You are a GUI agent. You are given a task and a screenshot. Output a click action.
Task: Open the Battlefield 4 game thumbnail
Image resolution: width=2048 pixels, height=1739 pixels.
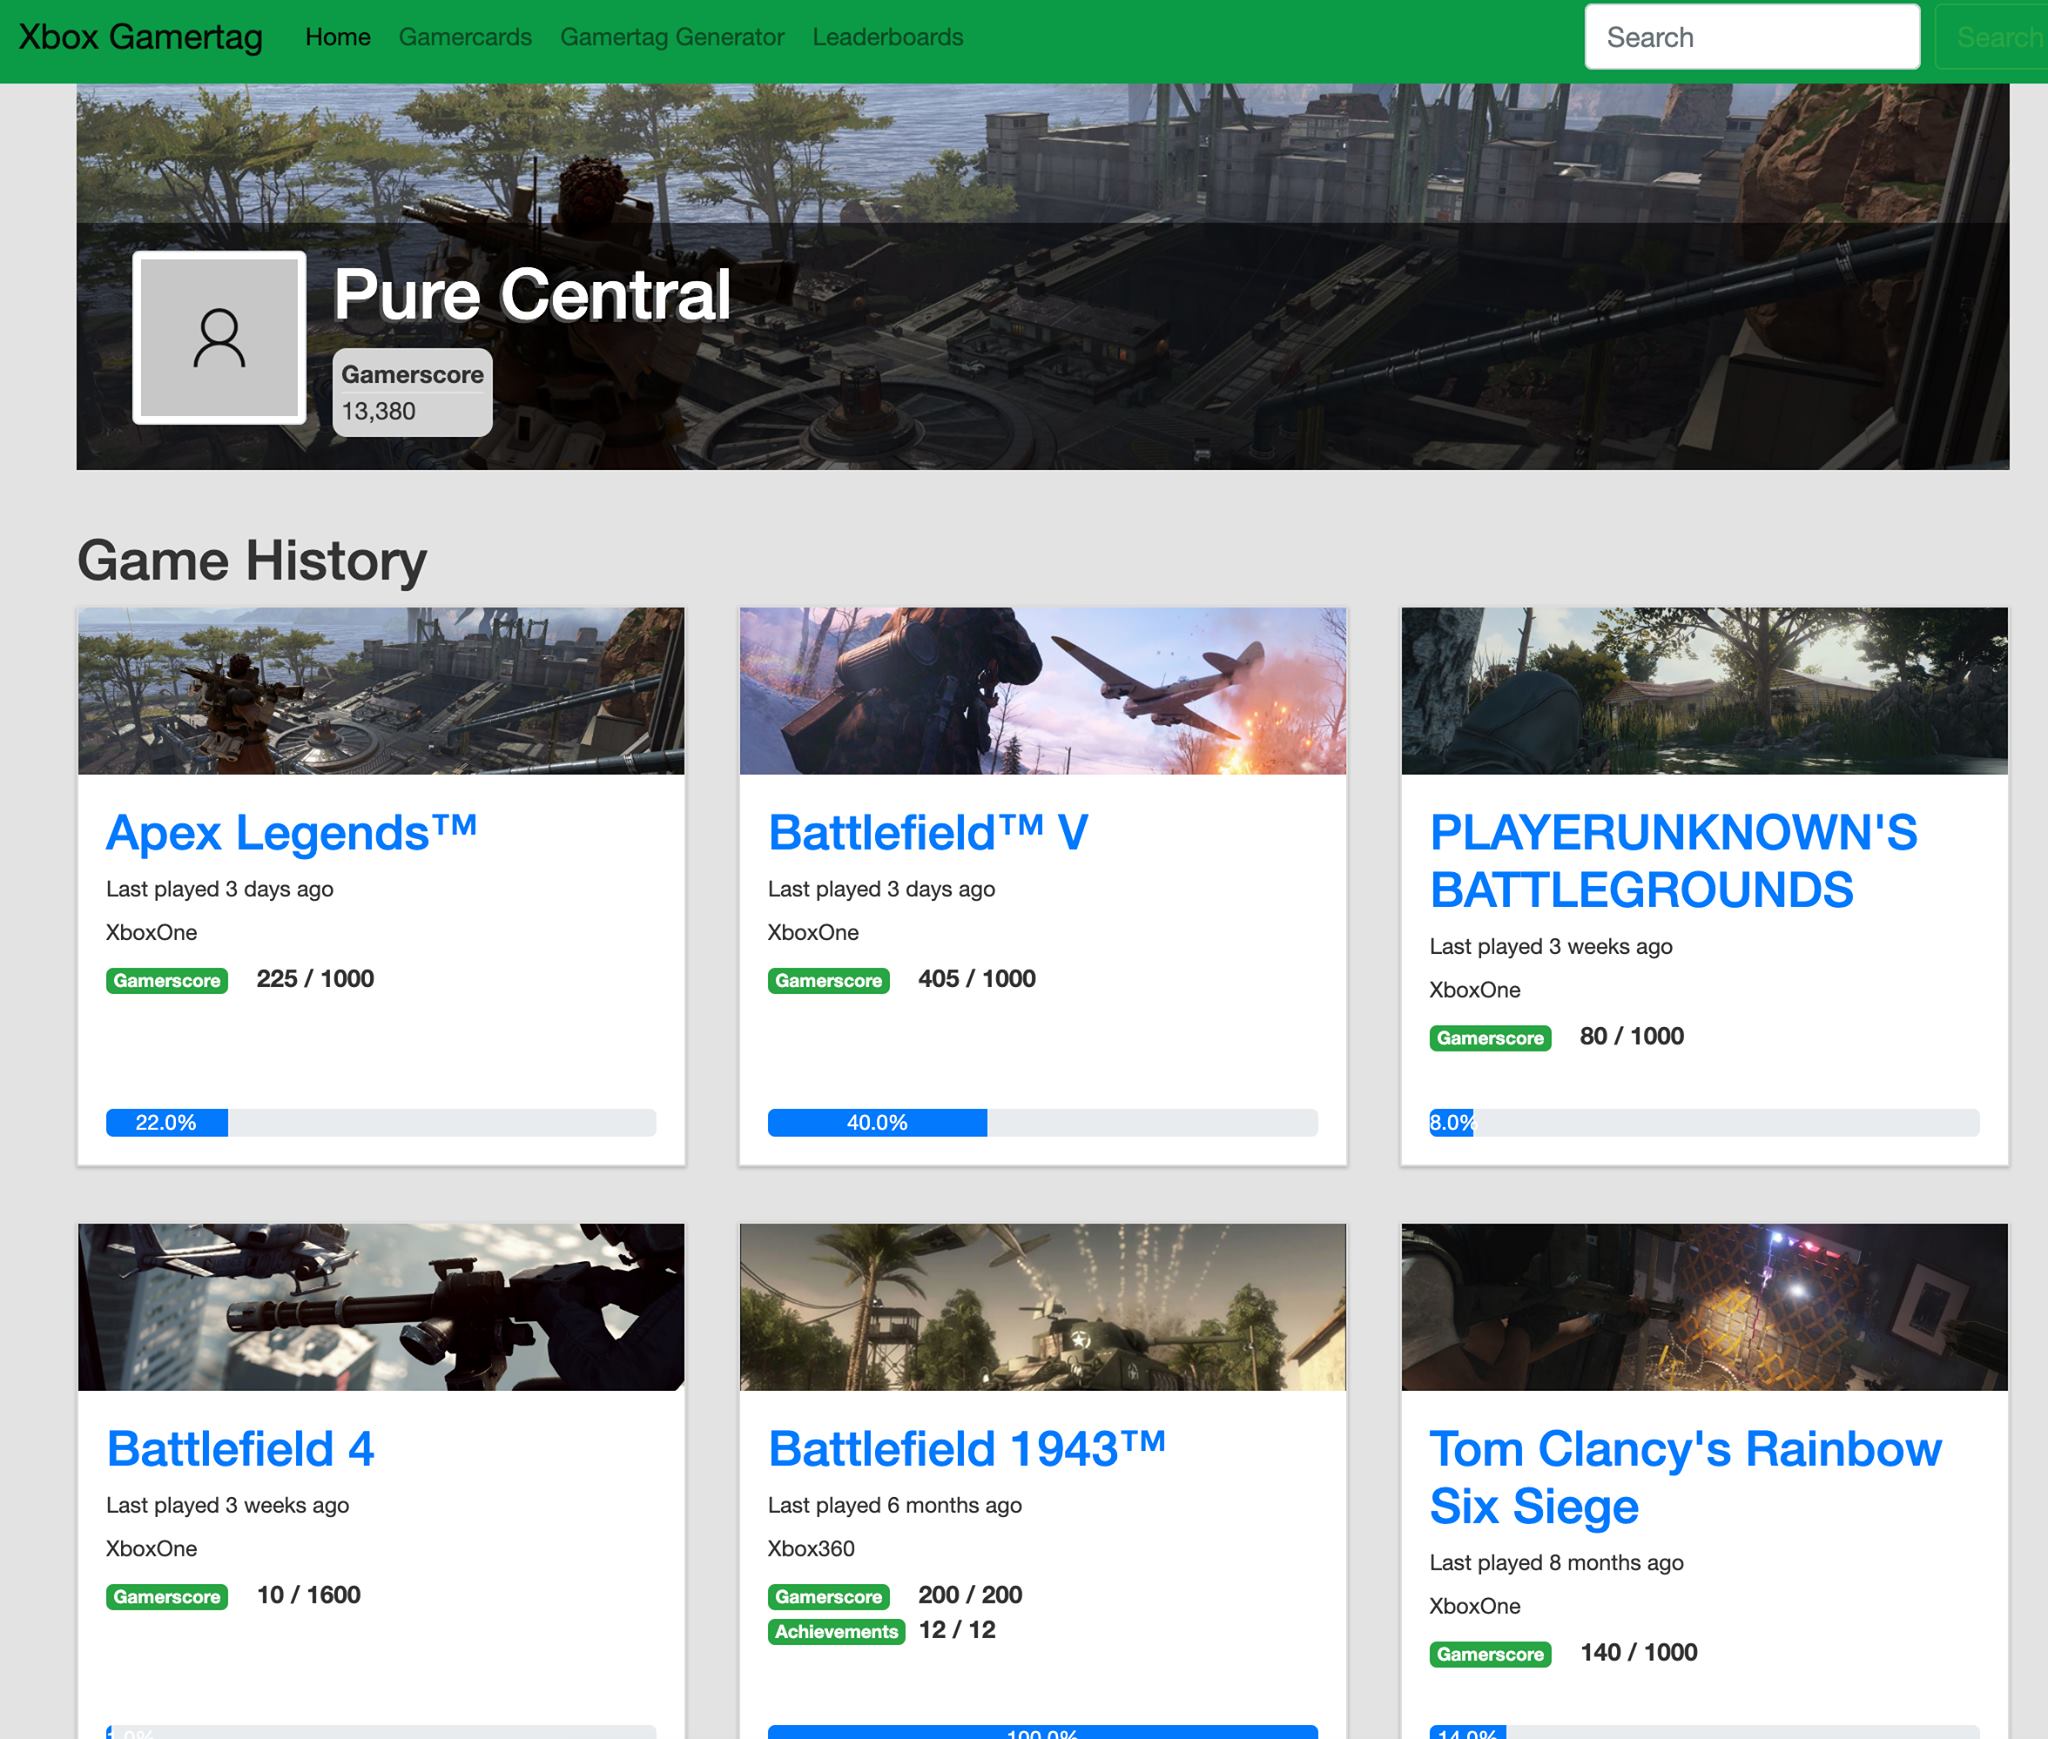(381, 1307)
